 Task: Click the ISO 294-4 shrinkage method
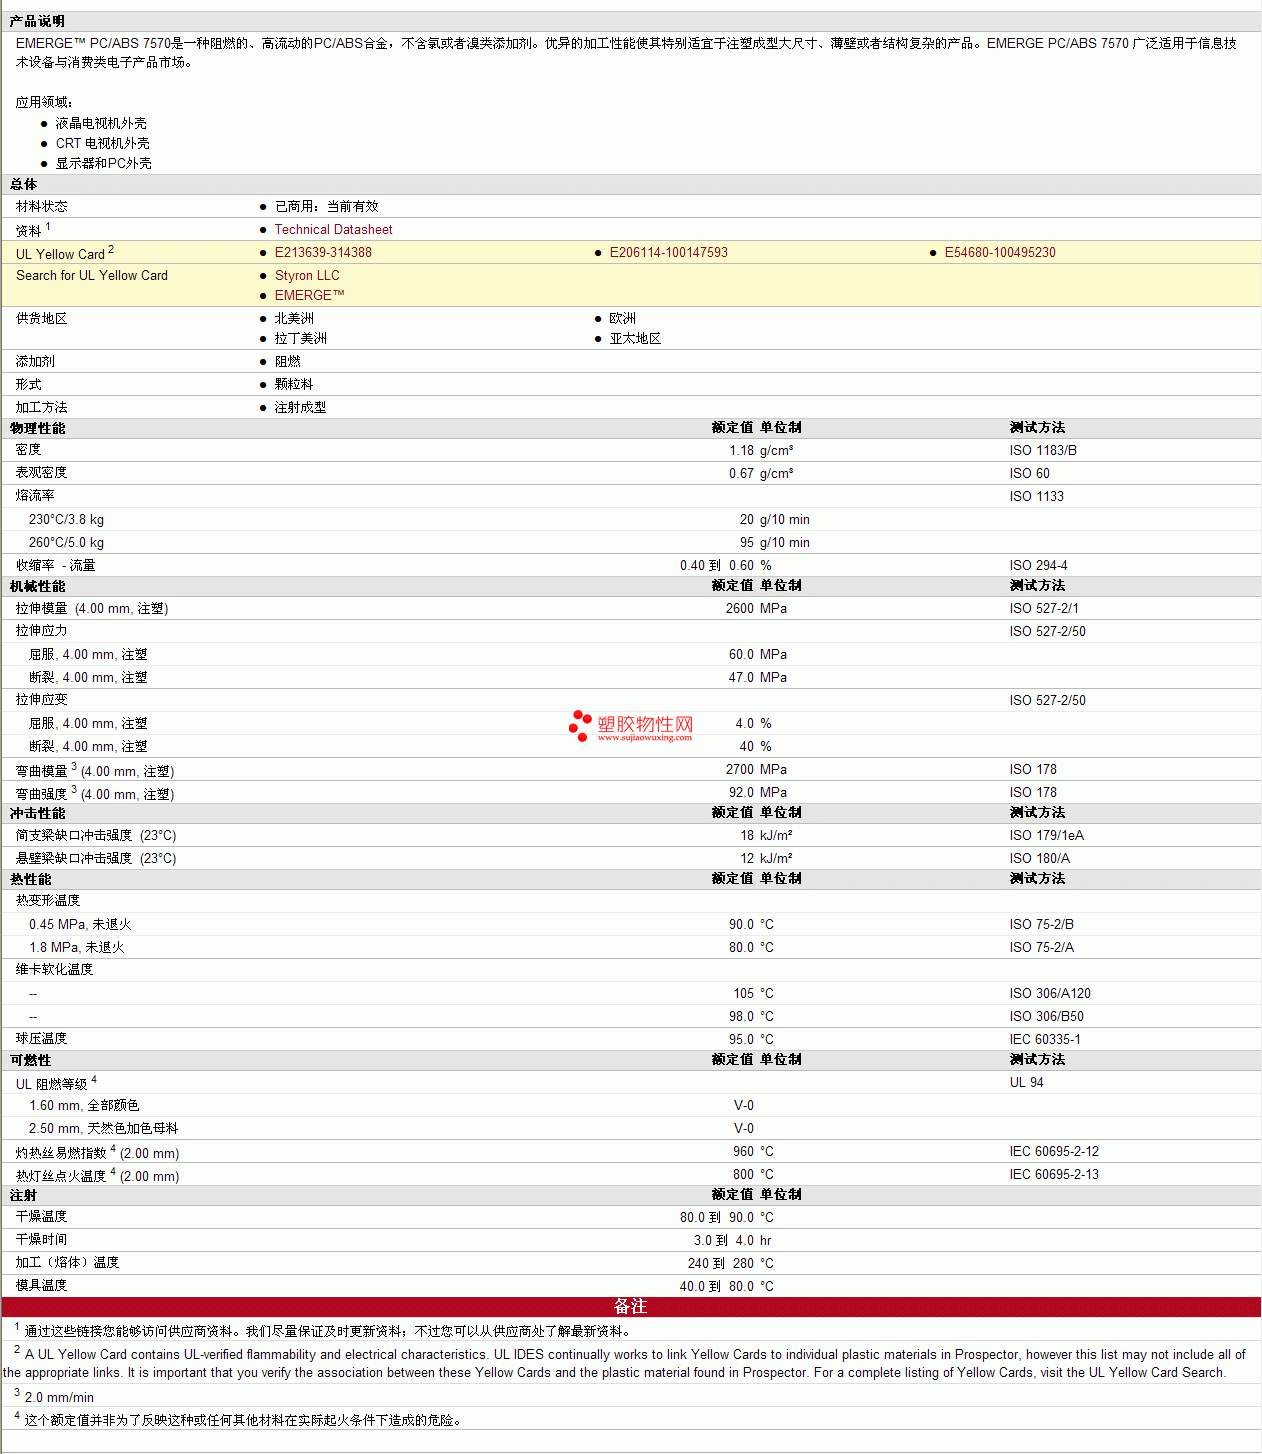pos(1038,565)
